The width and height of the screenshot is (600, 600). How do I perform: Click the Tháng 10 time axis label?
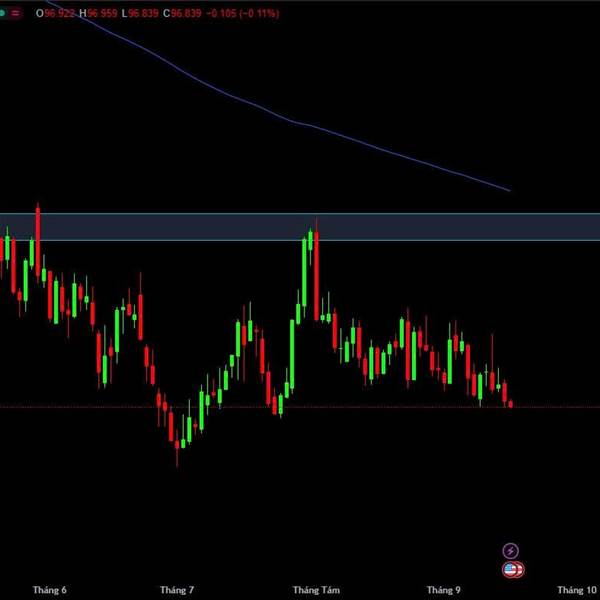577,590
